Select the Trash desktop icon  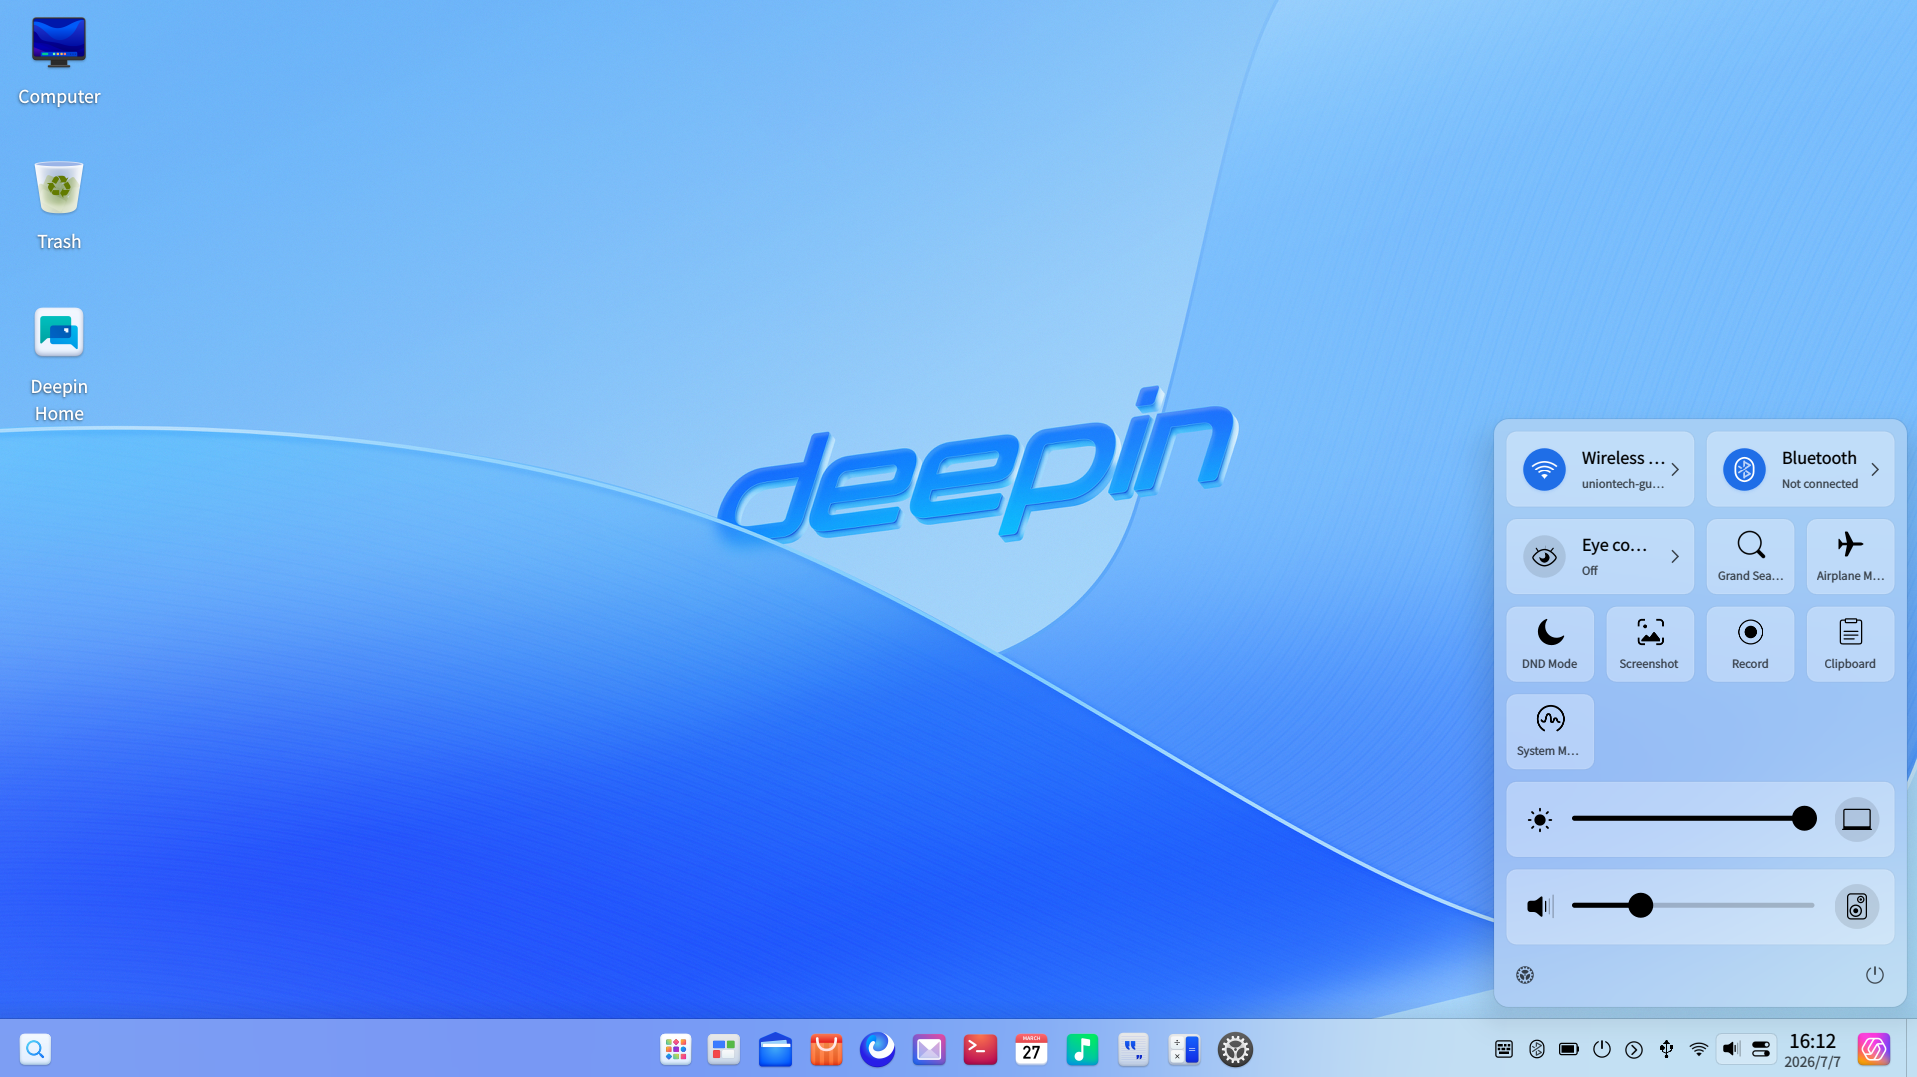click(x=59, y=206)
